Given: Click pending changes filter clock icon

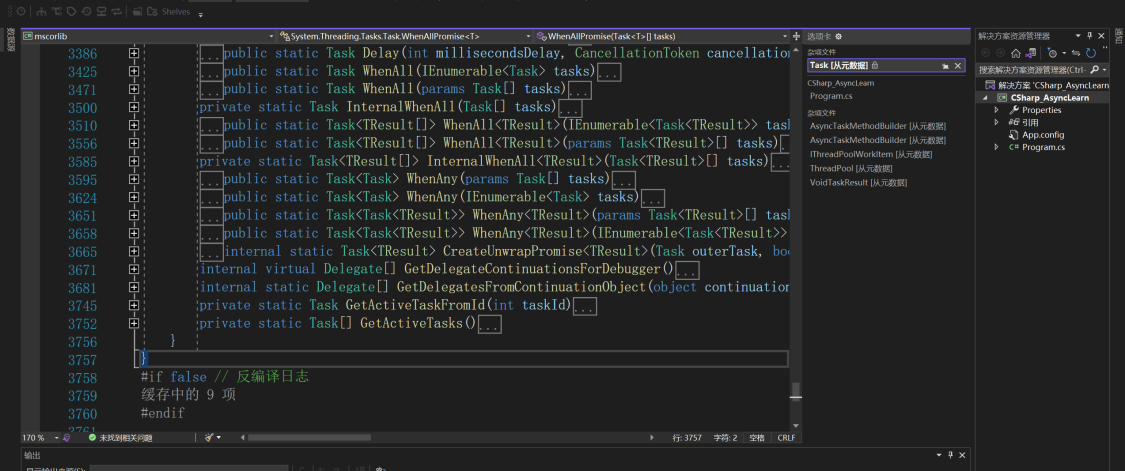Looking at the screenshot, I should [x=1051, y=53].
